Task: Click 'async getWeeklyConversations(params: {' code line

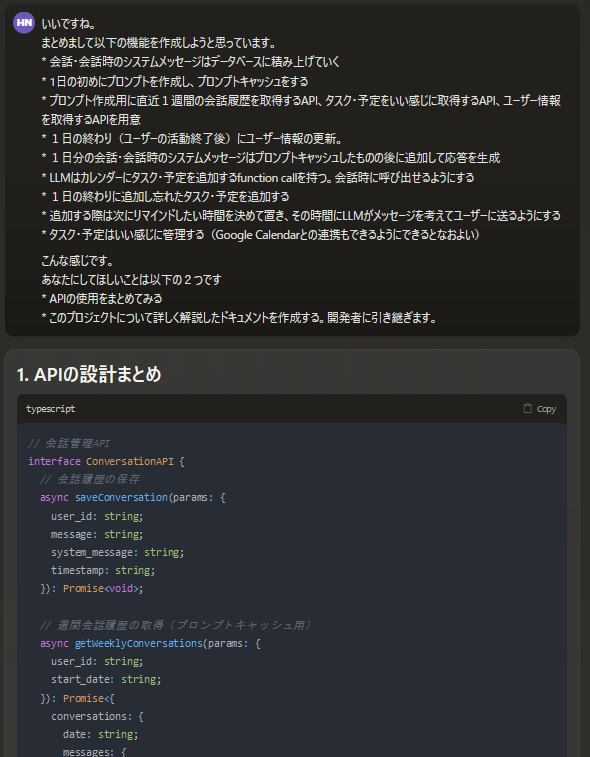Action: pyautogui.click(x=150, y=644)
